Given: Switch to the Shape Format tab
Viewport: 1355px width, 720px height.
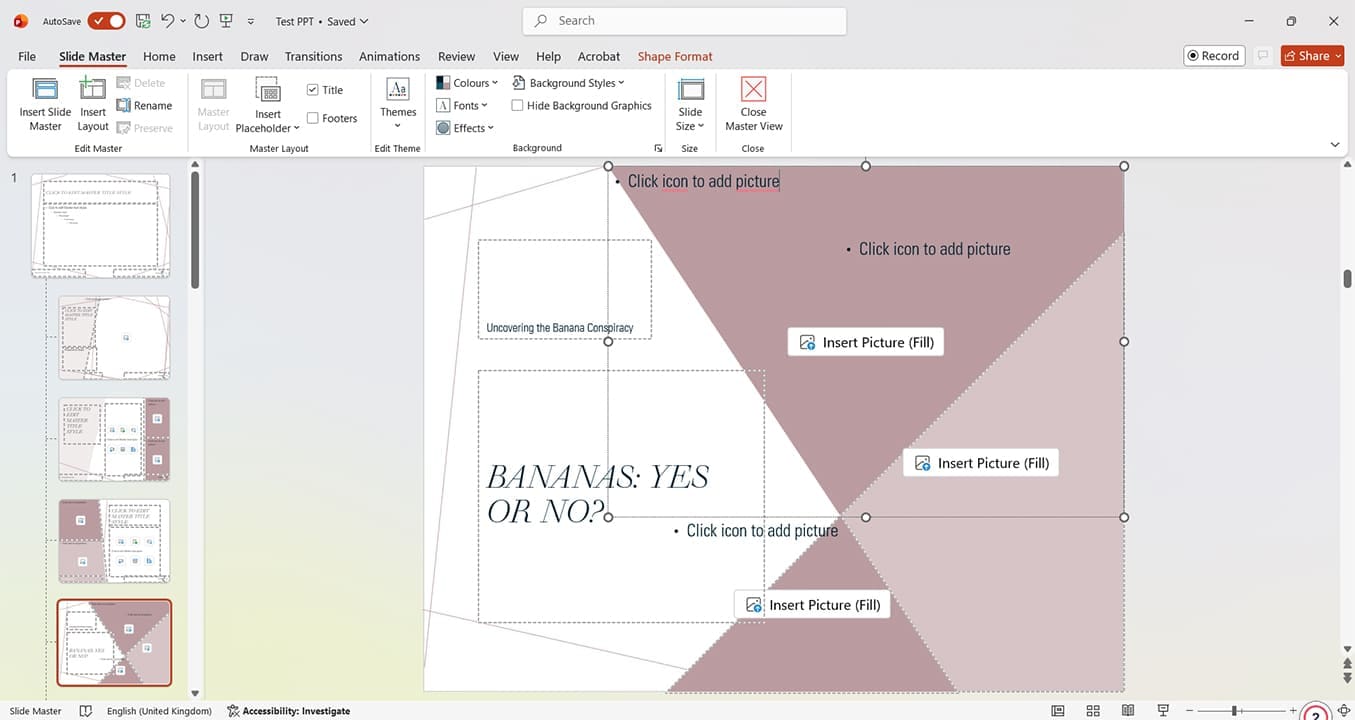Looking at the screenshot, I should point(675,57).
